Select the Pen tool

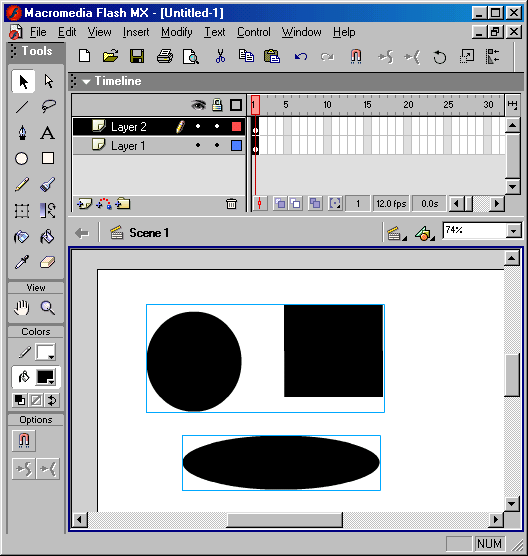(x=22, y=133)
